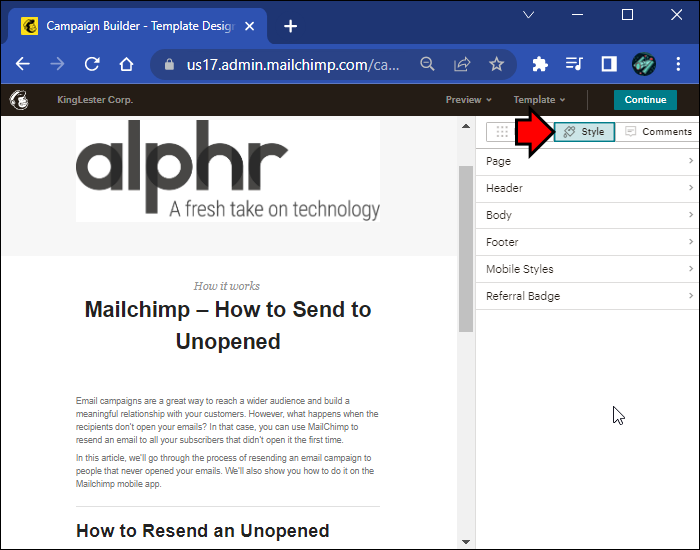
Task: Toggle the browser side panel icon
Action: (x=609, y=64)
